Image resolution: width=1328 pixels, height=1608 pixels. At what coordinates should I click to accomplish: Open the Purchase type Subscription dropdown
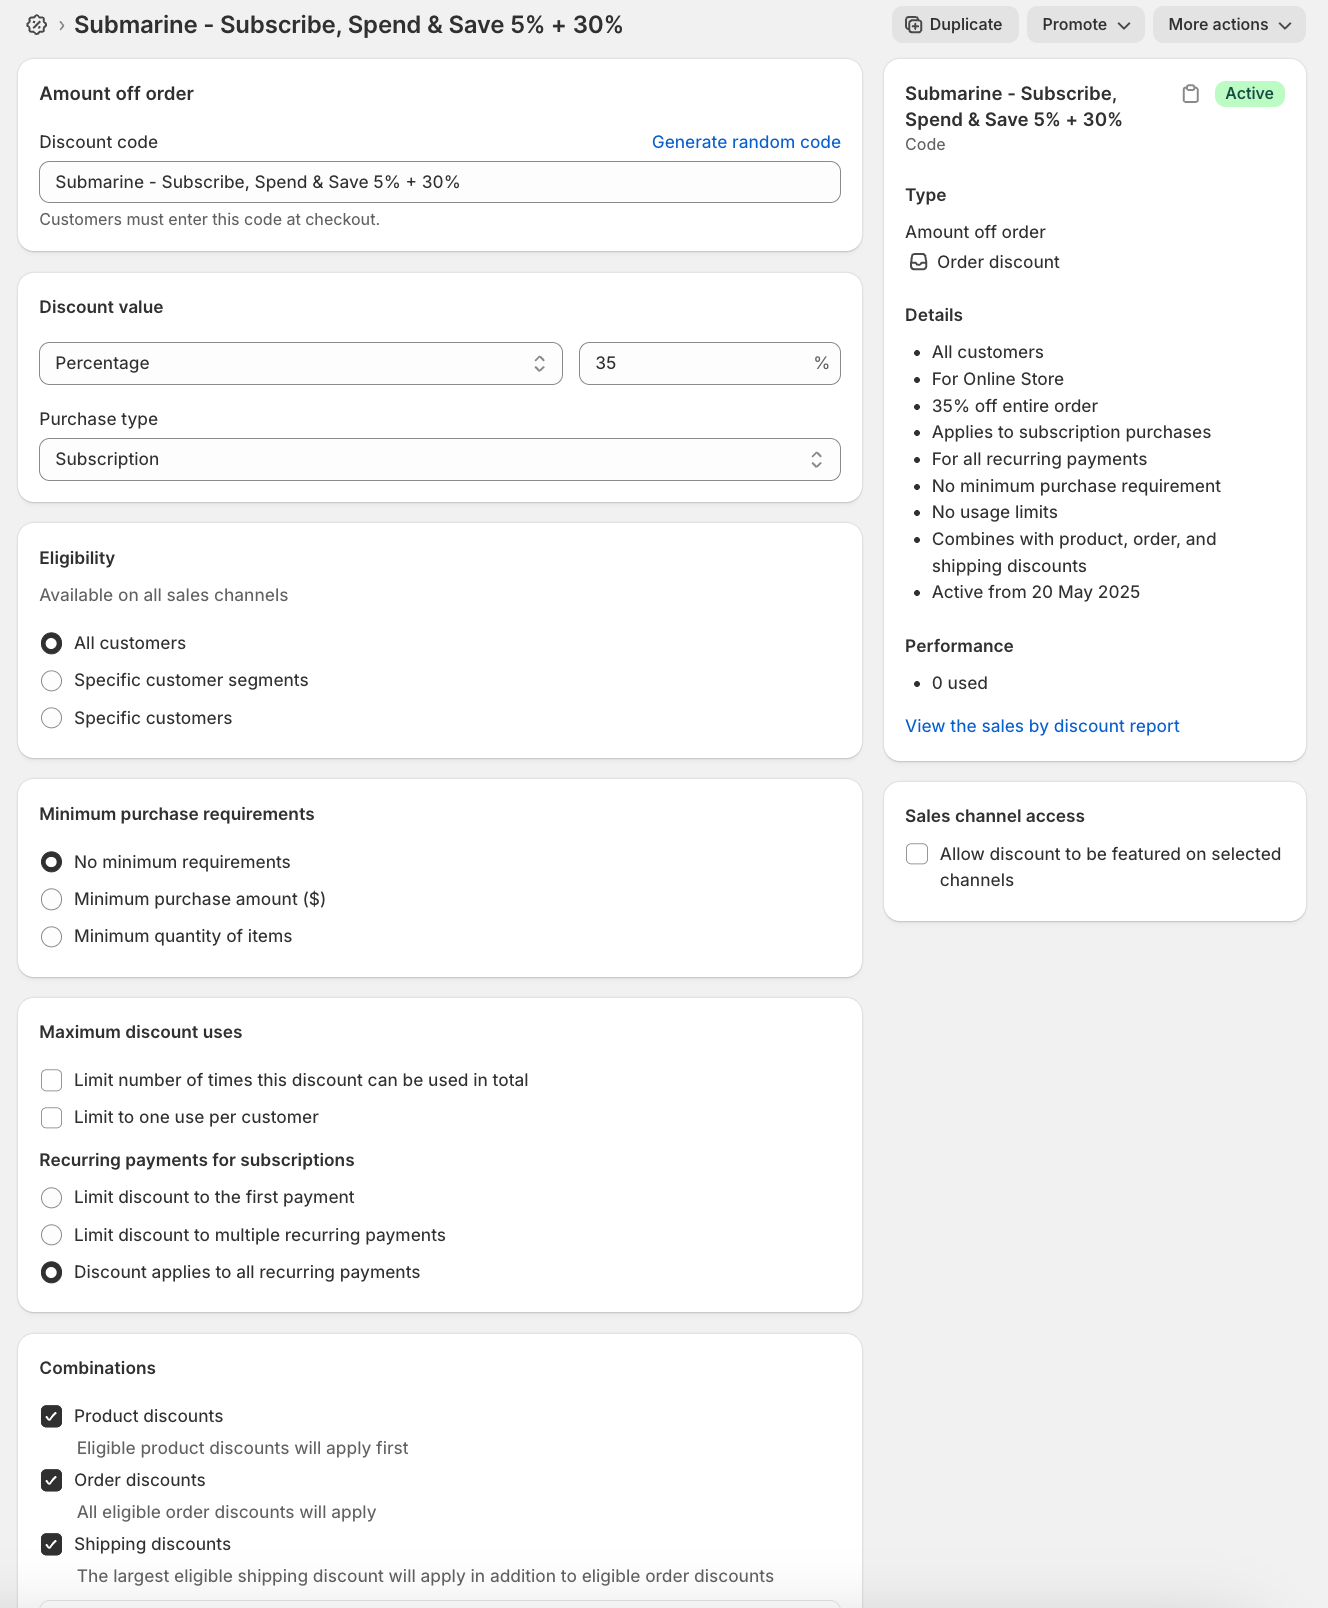tap(439, 460)
